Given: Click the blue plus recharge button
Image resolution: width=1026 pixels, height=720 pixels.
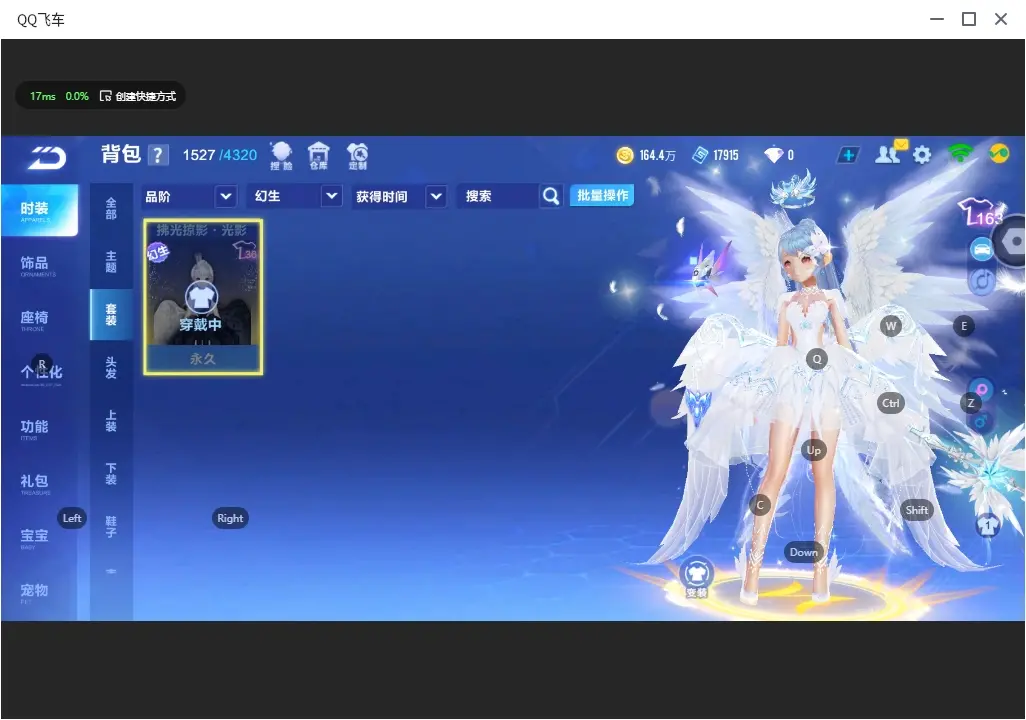Looking at the screenshot, I should pyautogui.click(x=848, y=155).
